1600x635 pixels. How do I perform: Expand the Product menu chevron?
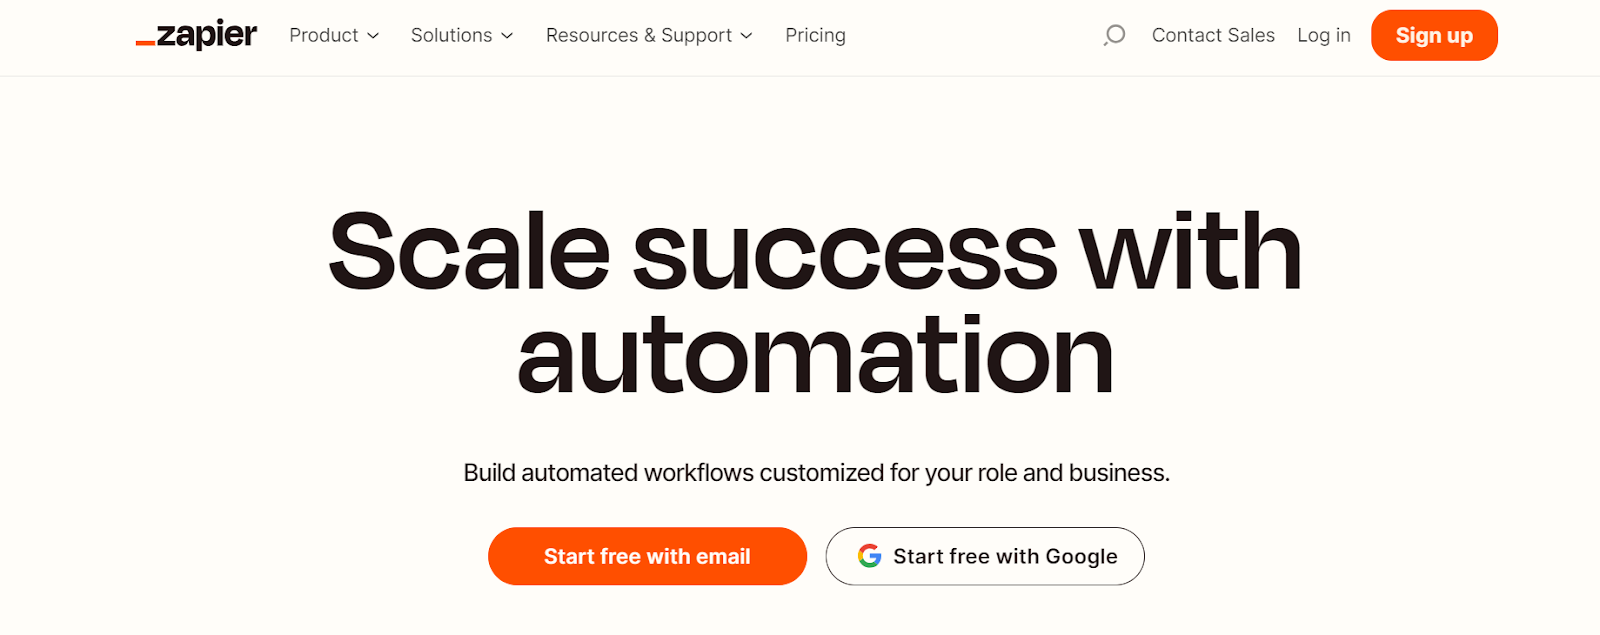pos(373,36)
